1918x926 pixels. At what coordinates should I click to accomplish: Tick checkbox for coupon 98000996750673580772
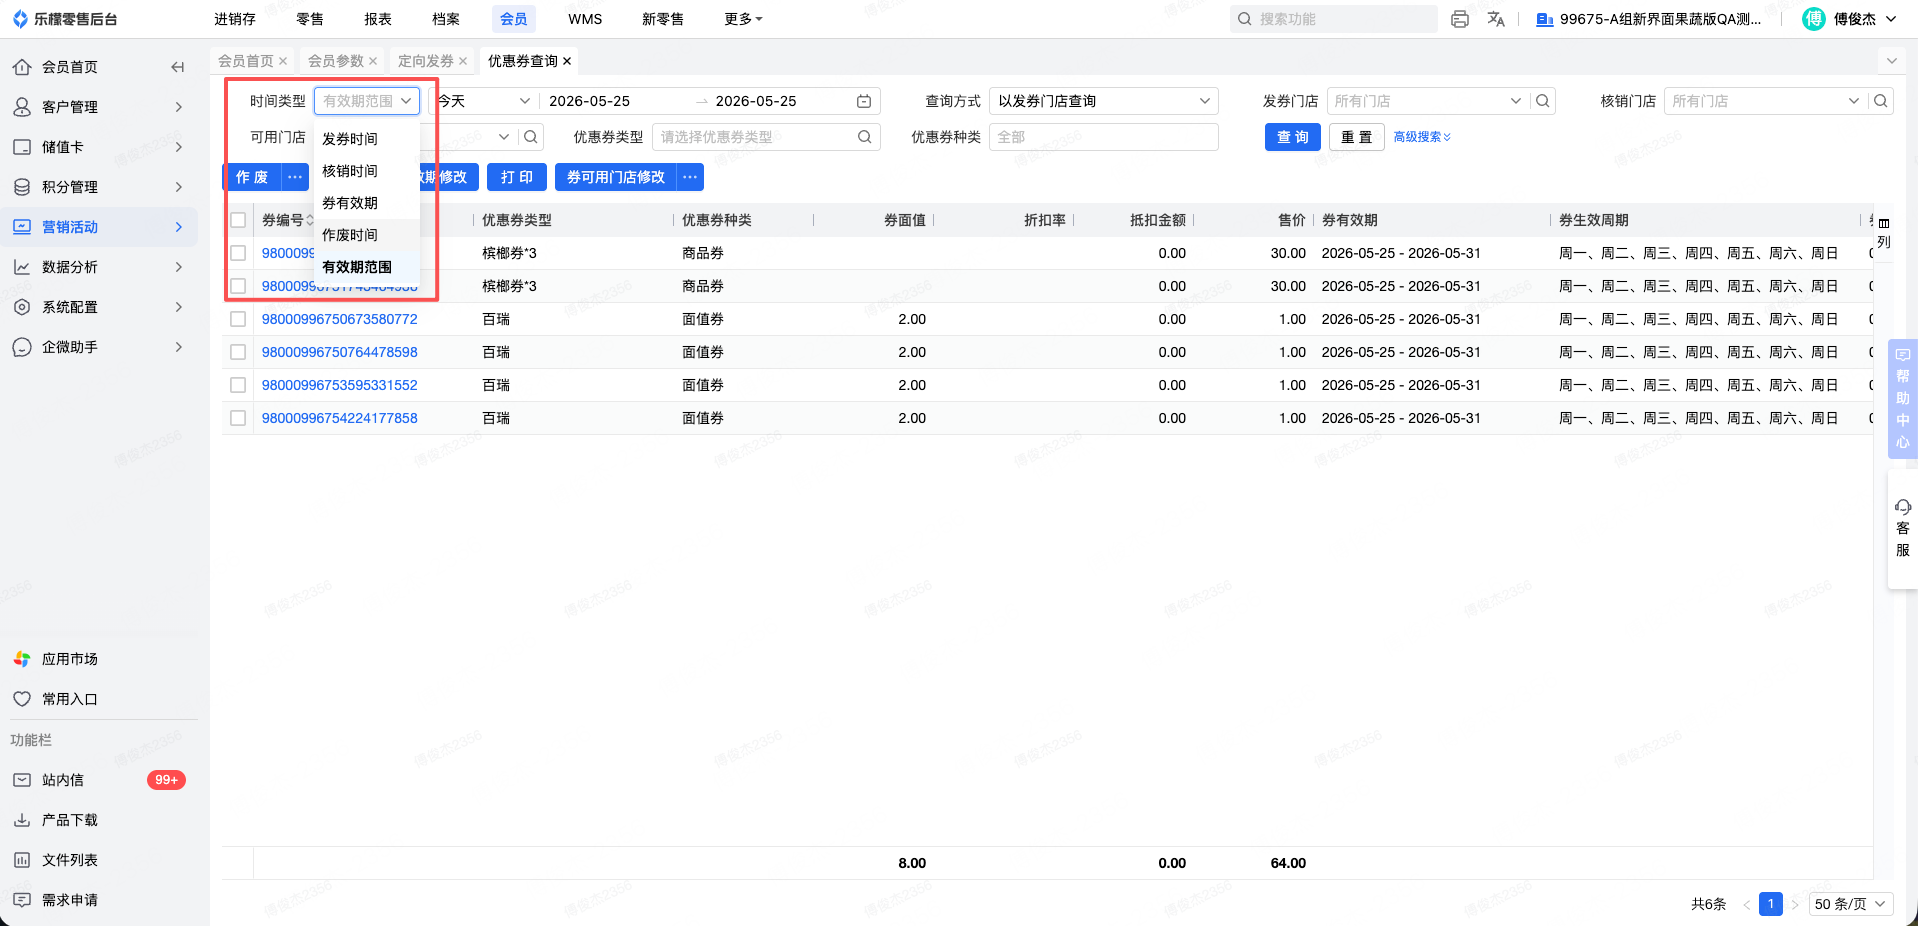tap(238, 319)
